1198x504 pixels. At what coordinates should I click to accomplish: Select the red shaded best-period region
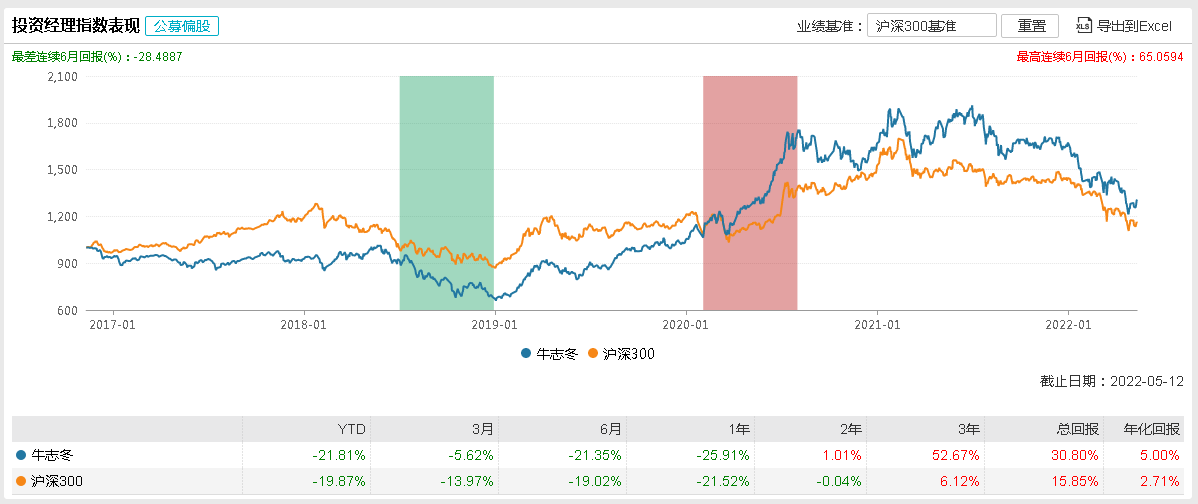click(x=750, y=193)
